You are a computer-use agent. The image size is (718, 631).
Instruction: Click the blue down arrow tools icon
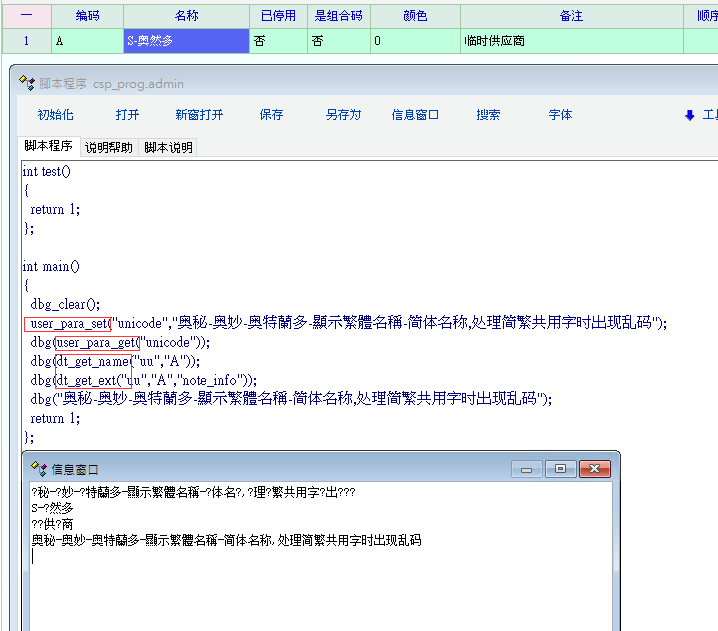pyautogui.click(x=689, y=116)
